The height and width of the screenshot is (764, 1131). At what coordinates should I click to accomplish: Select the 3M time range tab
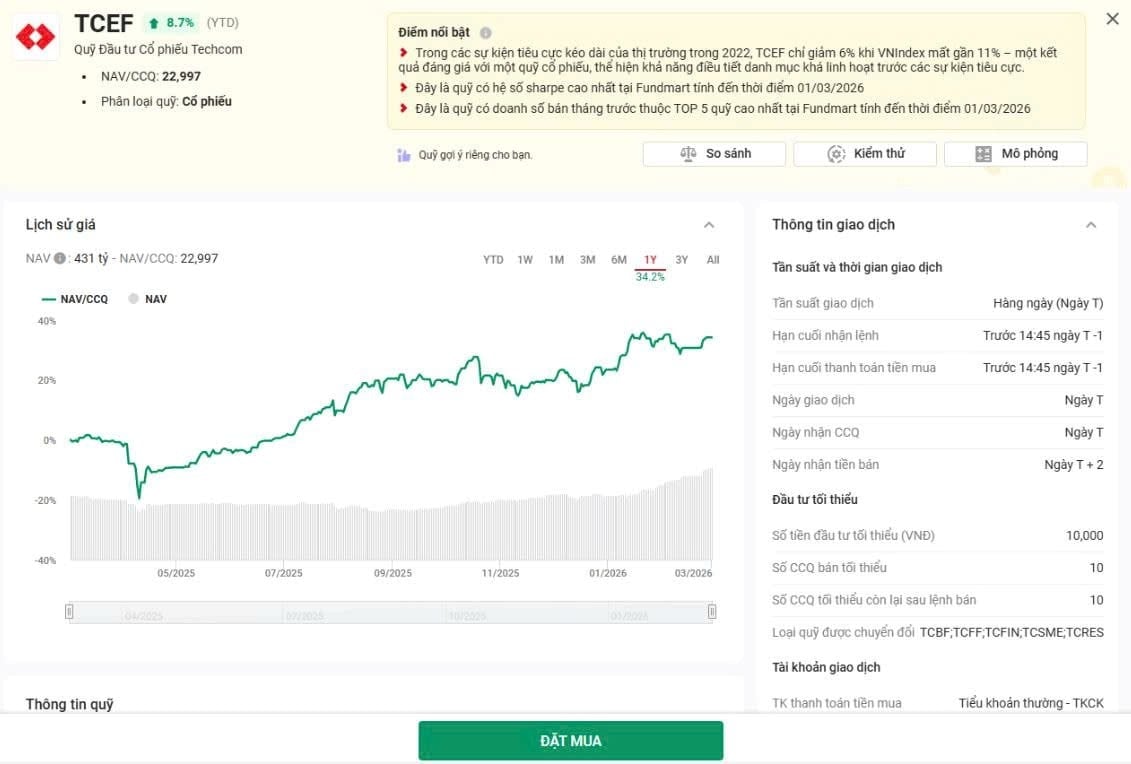(588, 260)
